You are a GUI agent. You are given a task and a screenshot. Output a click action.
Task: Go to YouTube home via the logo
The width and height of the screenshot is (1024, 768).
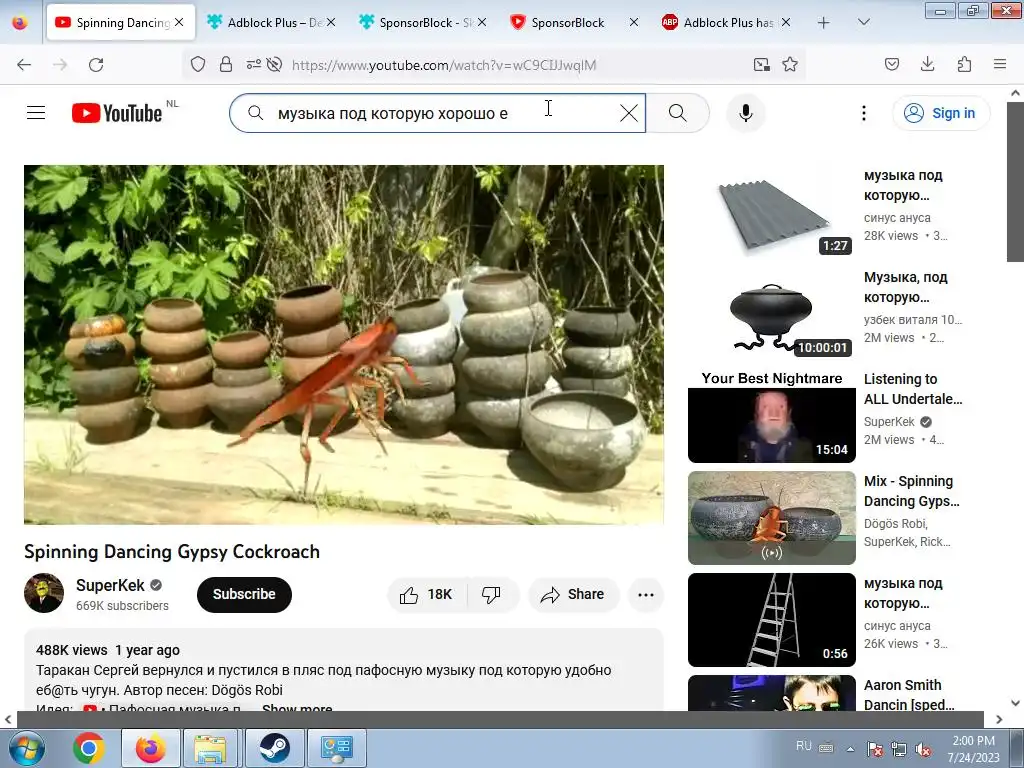[117, 113]
